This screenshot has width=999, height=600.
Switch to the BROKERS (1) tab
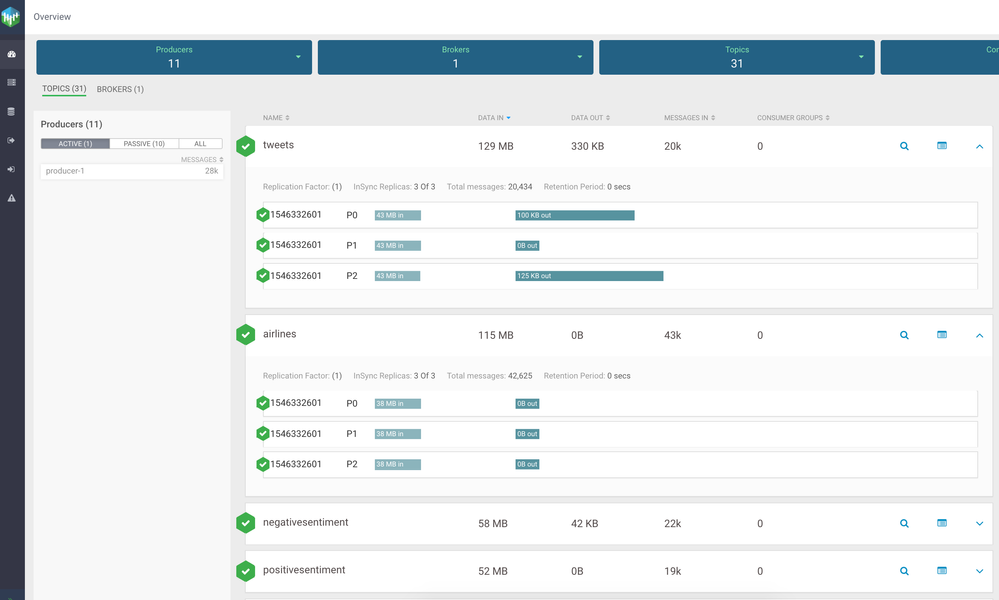(120, 89)
